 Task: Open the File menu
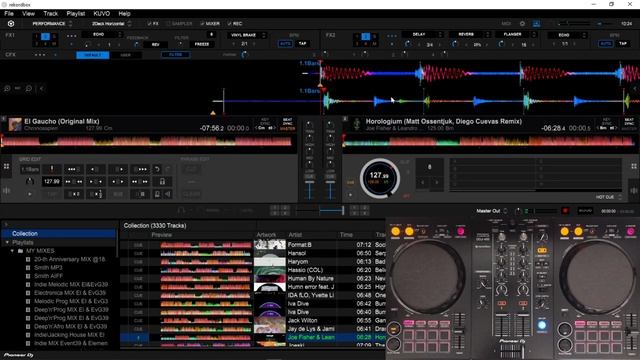pyautogui.click(x=9, y=13)
